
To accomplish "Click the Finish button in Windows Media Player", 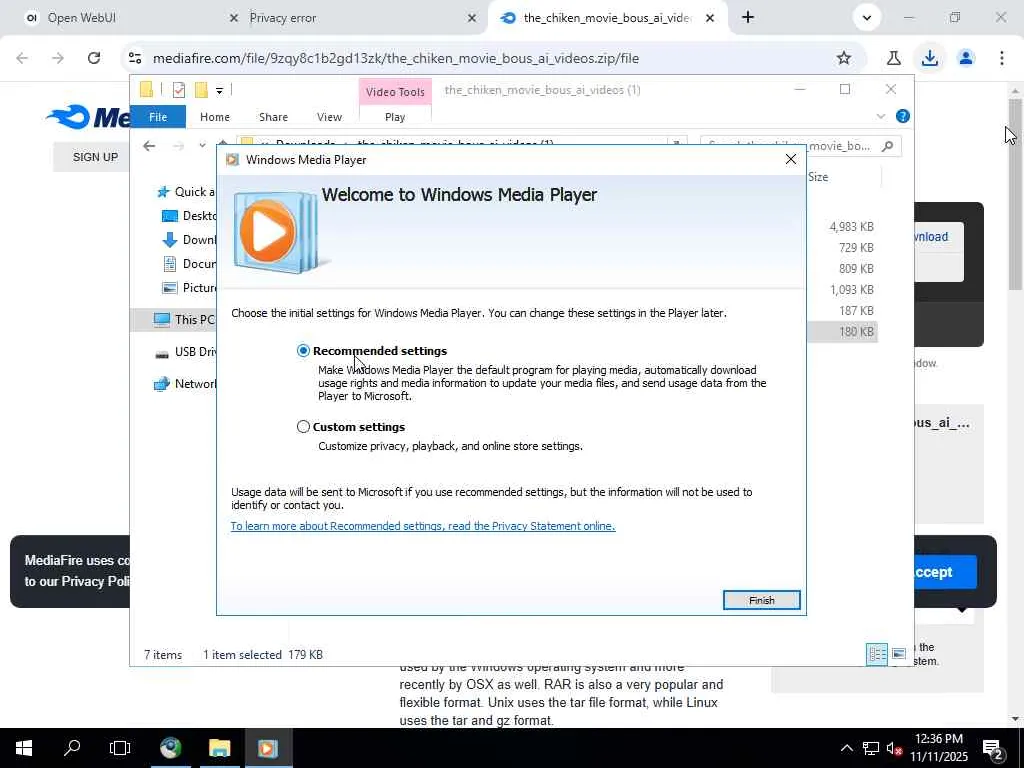I will (761, 600).
